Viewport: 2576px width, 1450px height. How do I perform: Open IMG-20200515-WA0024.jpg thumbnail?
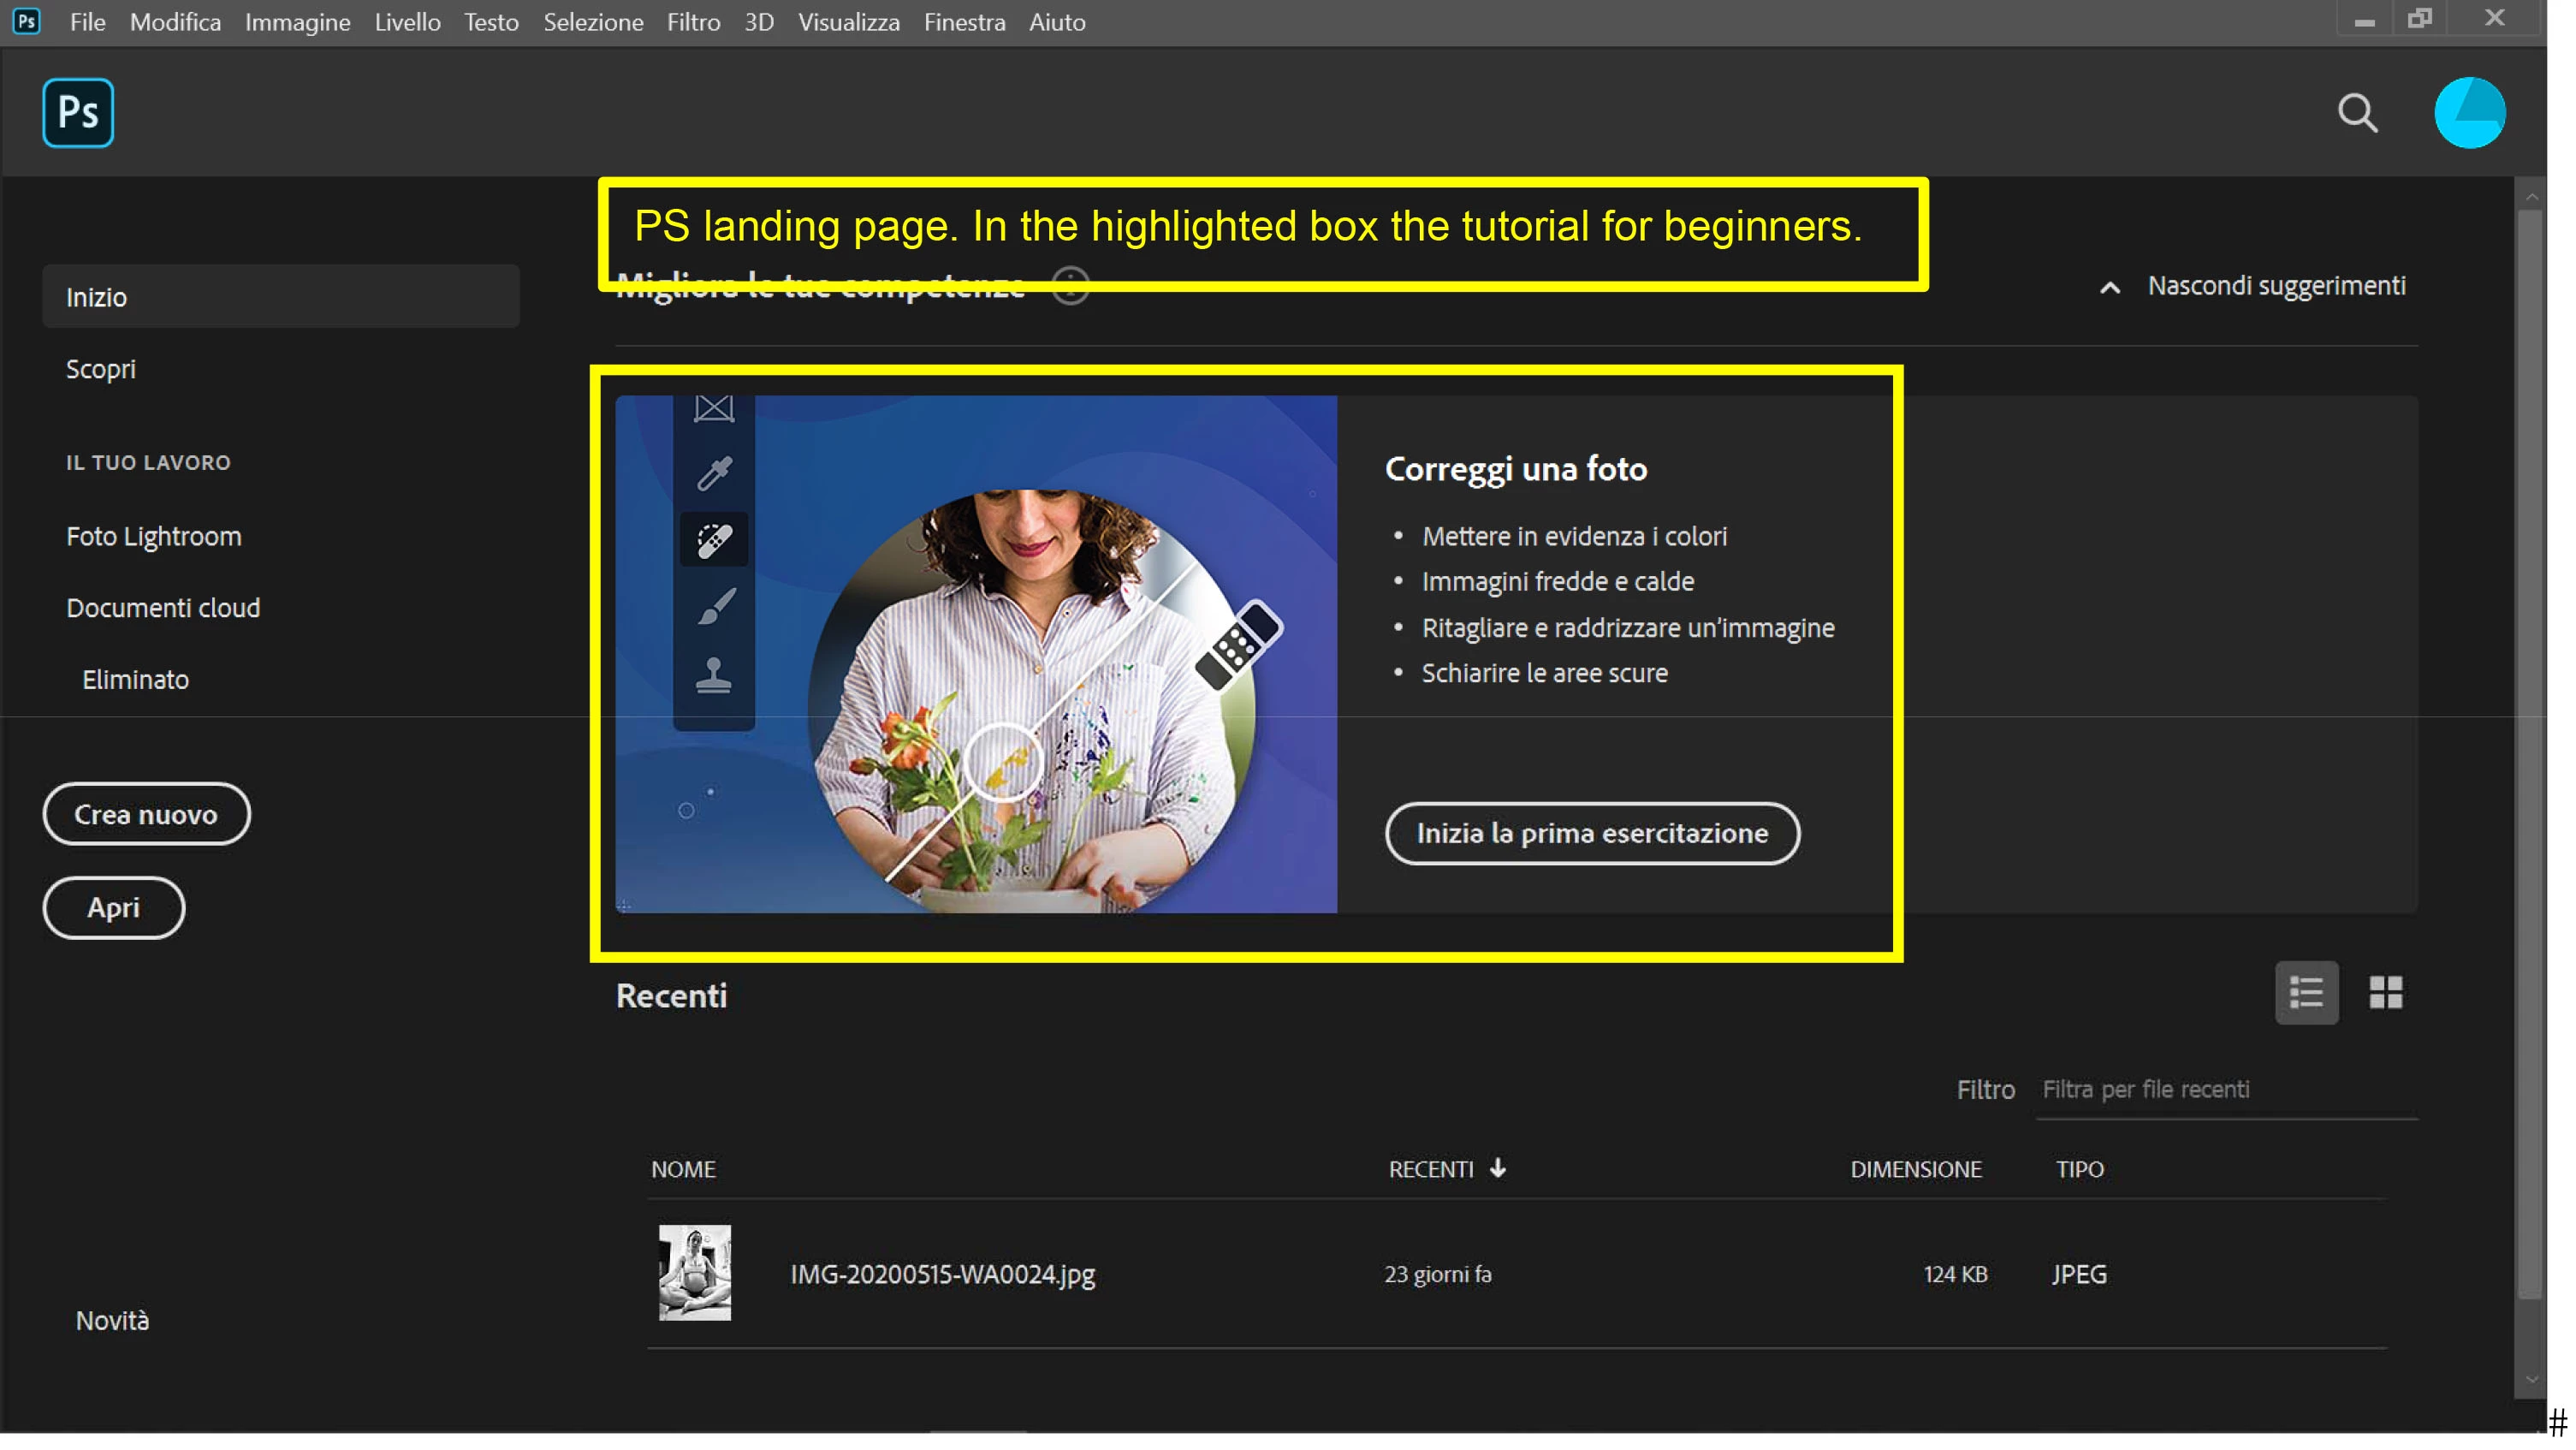(694, 1272)
